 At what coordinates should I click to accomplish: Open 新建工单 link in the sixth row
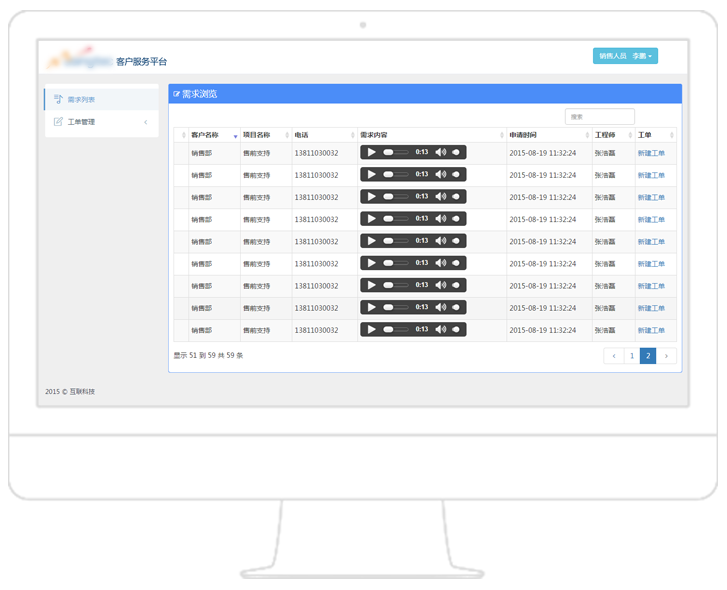click(x=651, y=264)
